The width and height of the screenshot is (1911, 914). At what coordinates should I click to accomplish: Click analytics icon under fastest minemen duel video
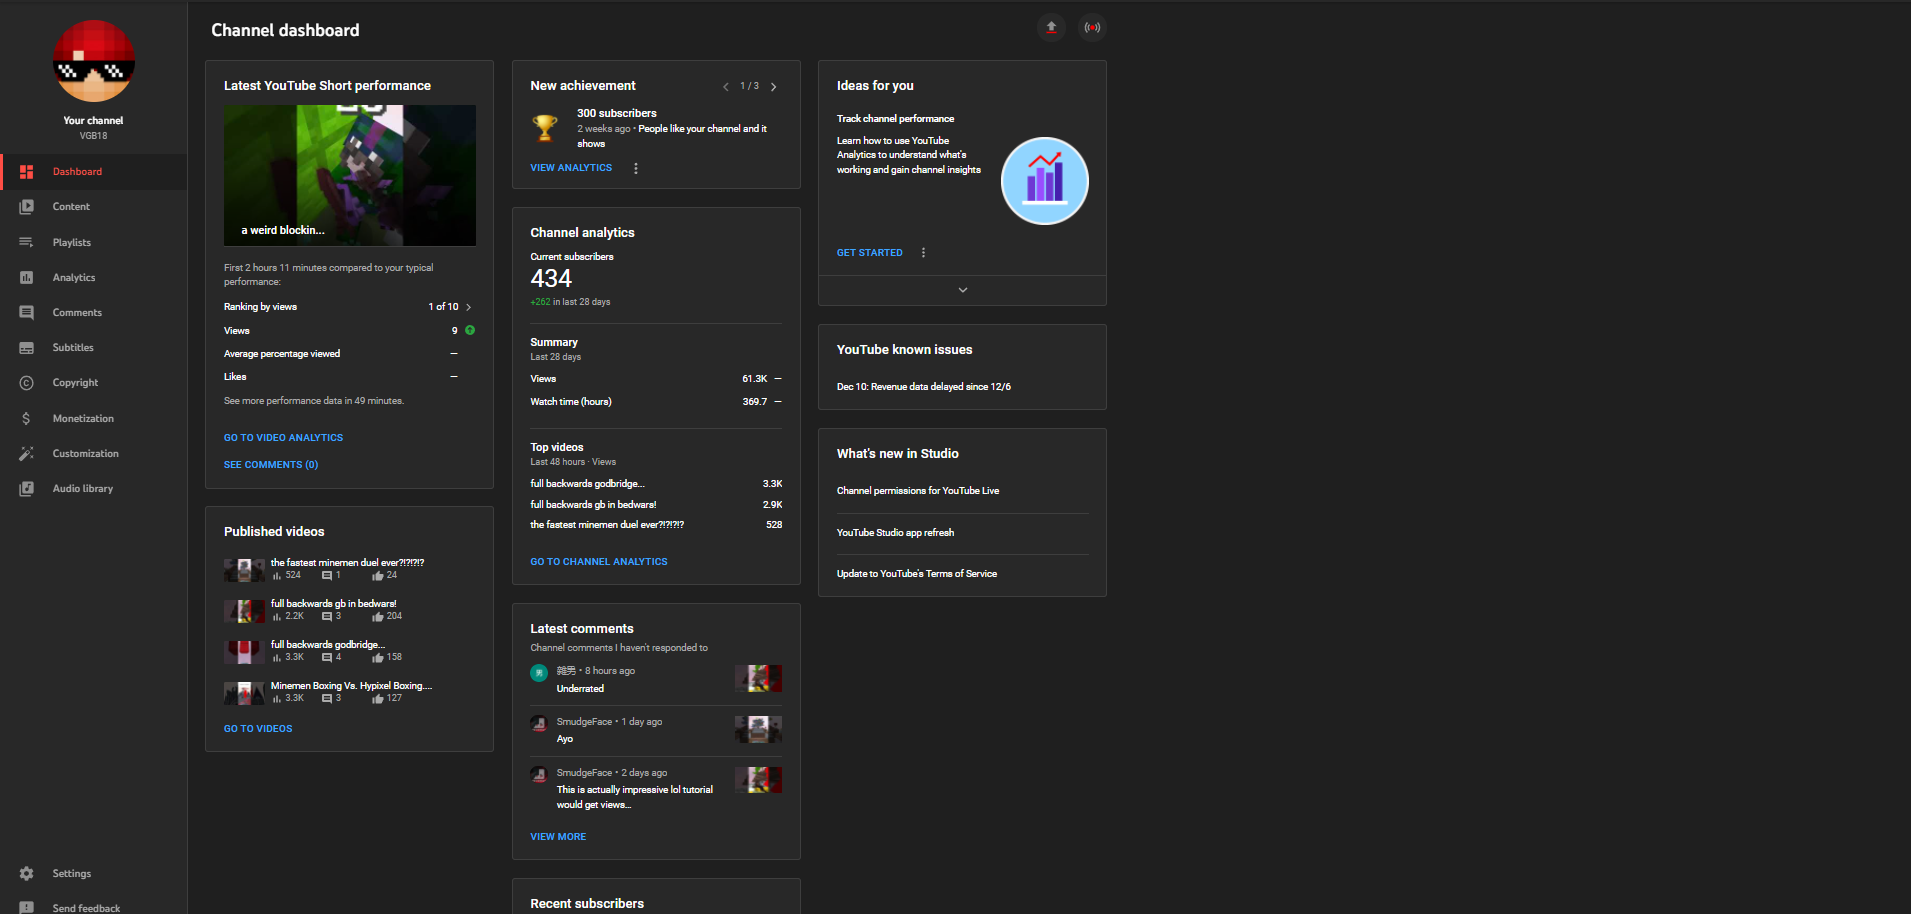(x=277, y=576)
